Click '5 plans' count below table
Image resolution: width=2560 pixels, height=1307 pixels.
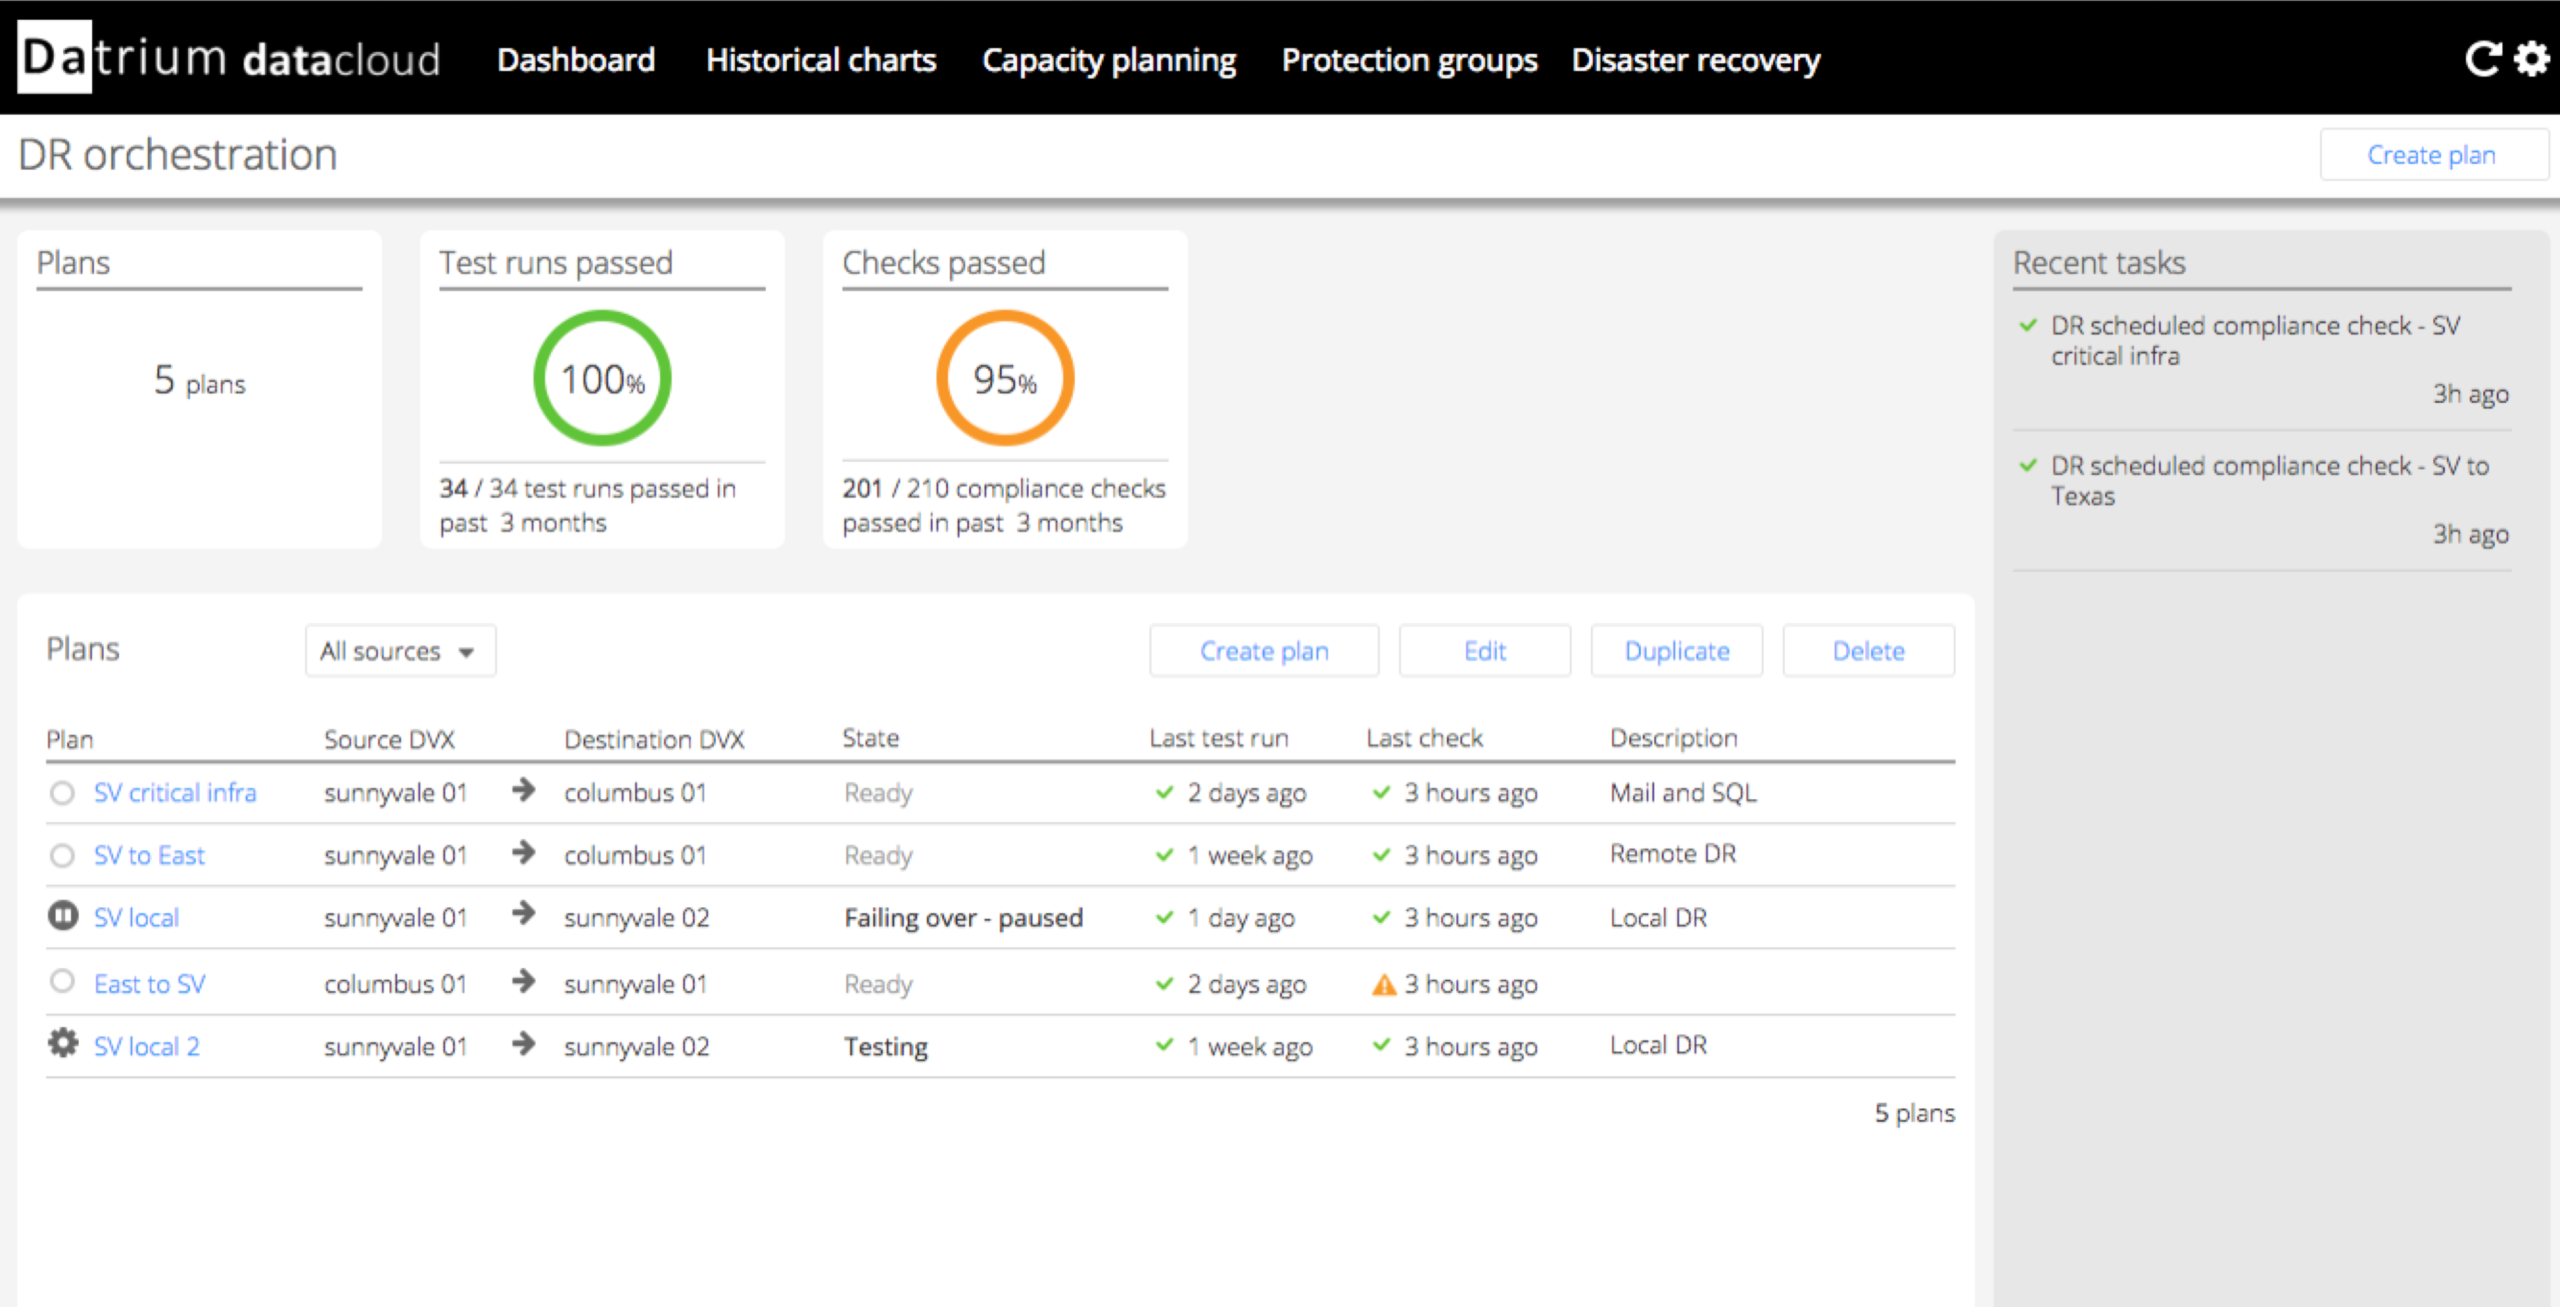(1914, 1113)
